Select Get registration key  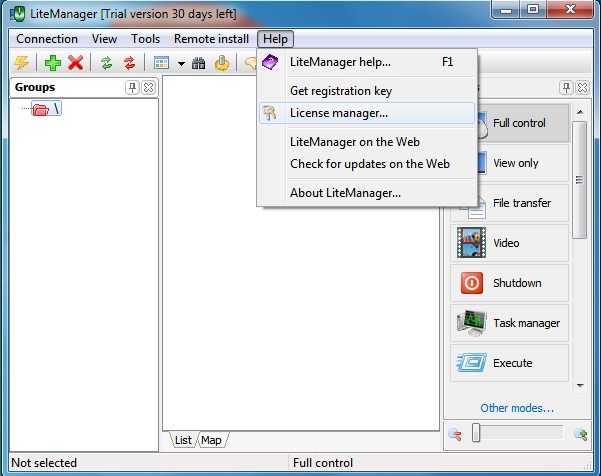click(x=367, y=91)
